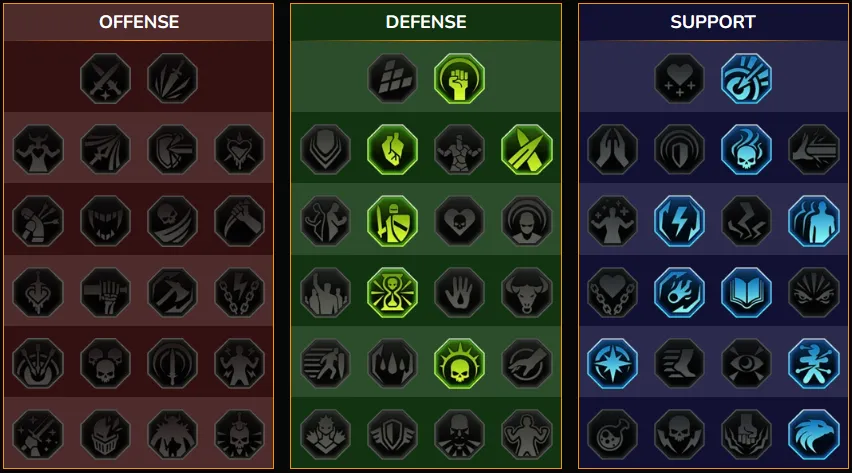This screenshot has width=852, height=473.
Task: Pick the knight helmet mastery icon
Action: 105,434
